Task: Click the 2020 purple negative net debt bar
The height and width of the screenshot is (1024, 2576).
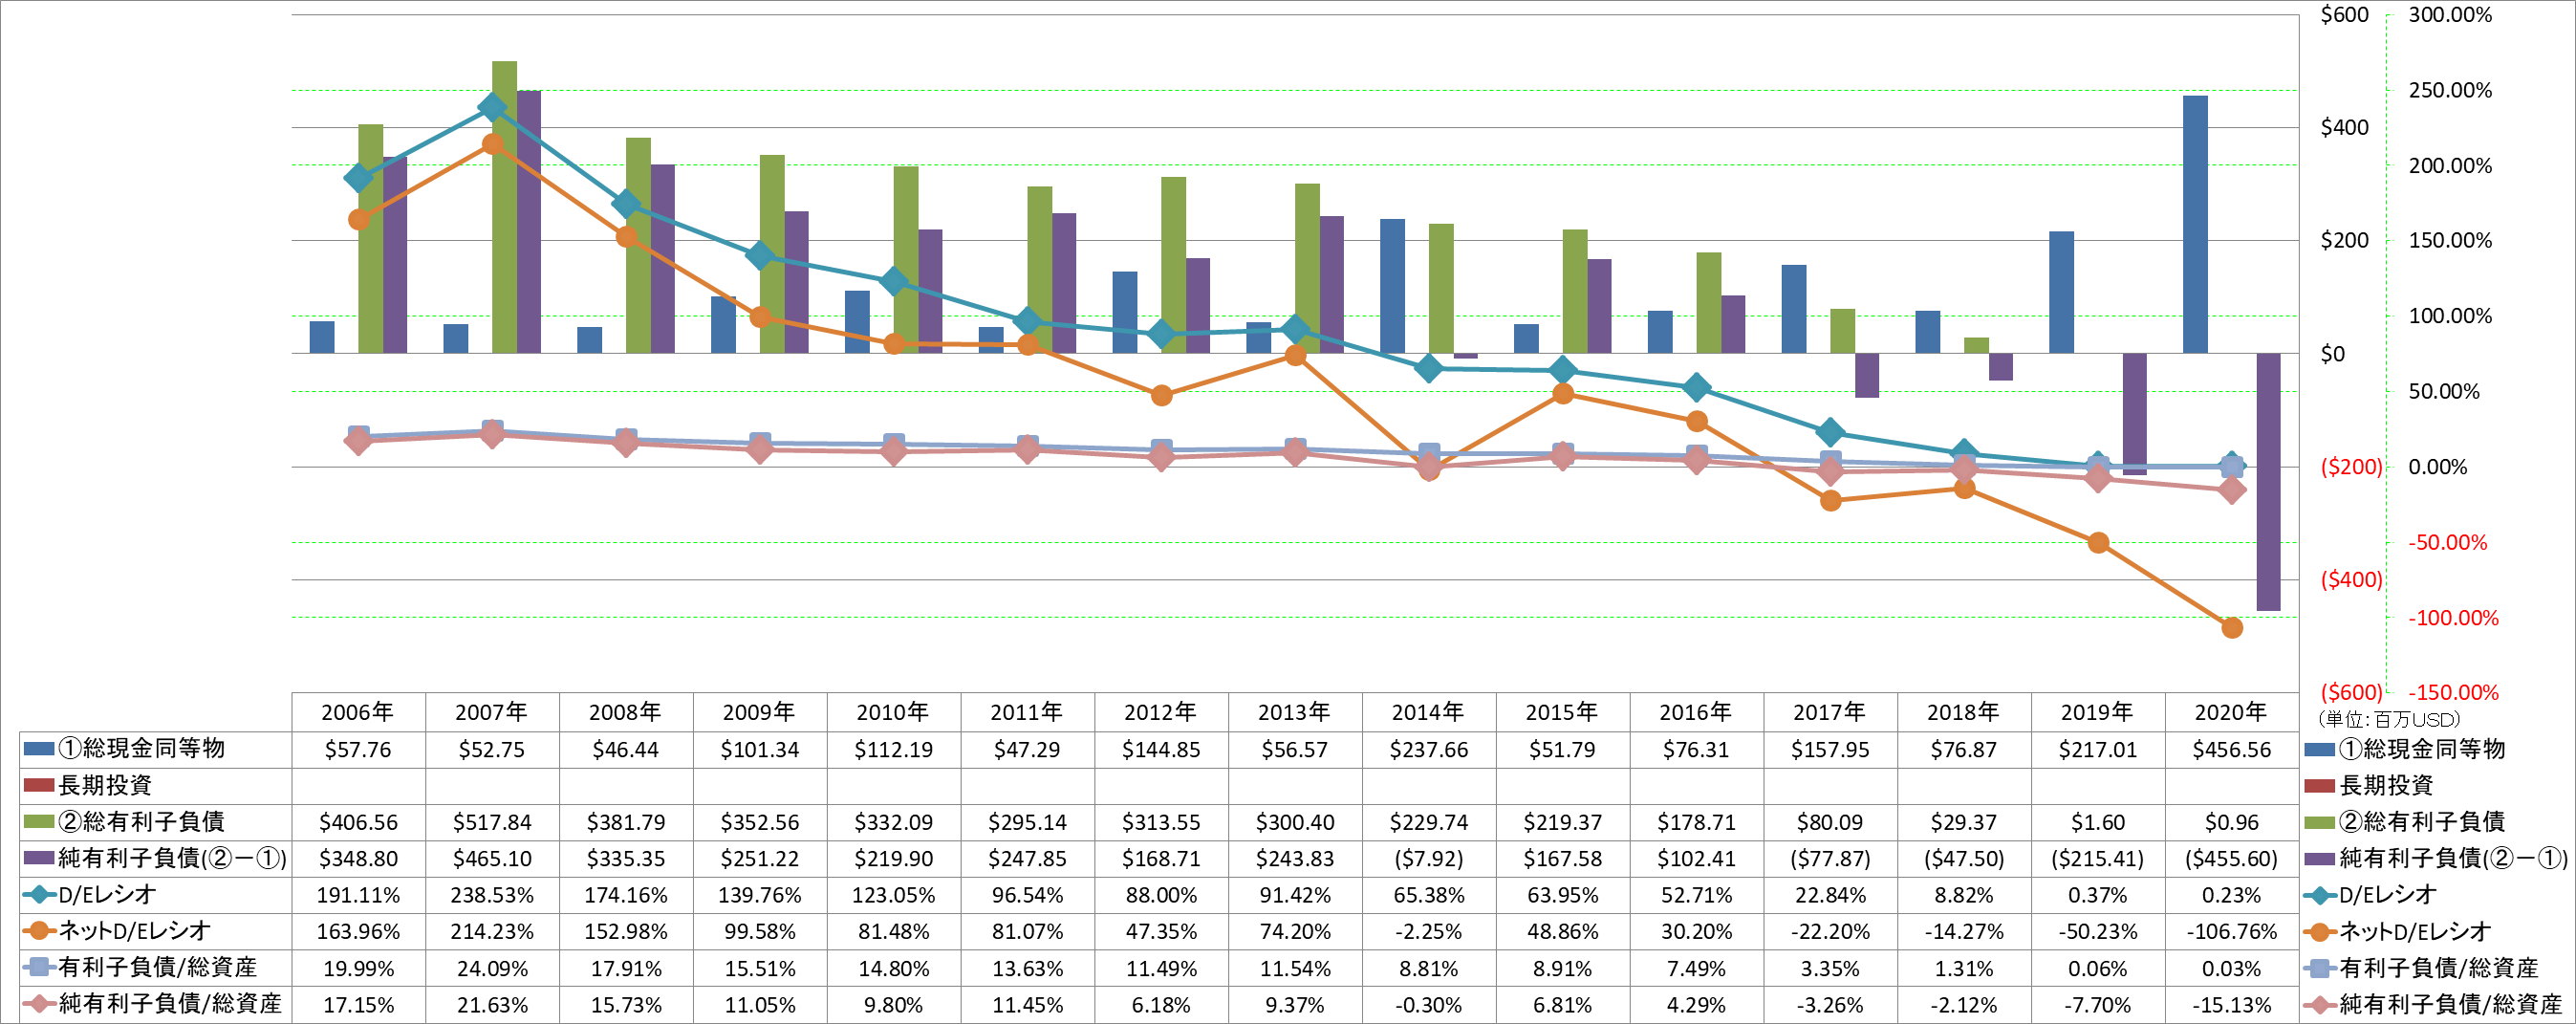Action: [2268, 482]
